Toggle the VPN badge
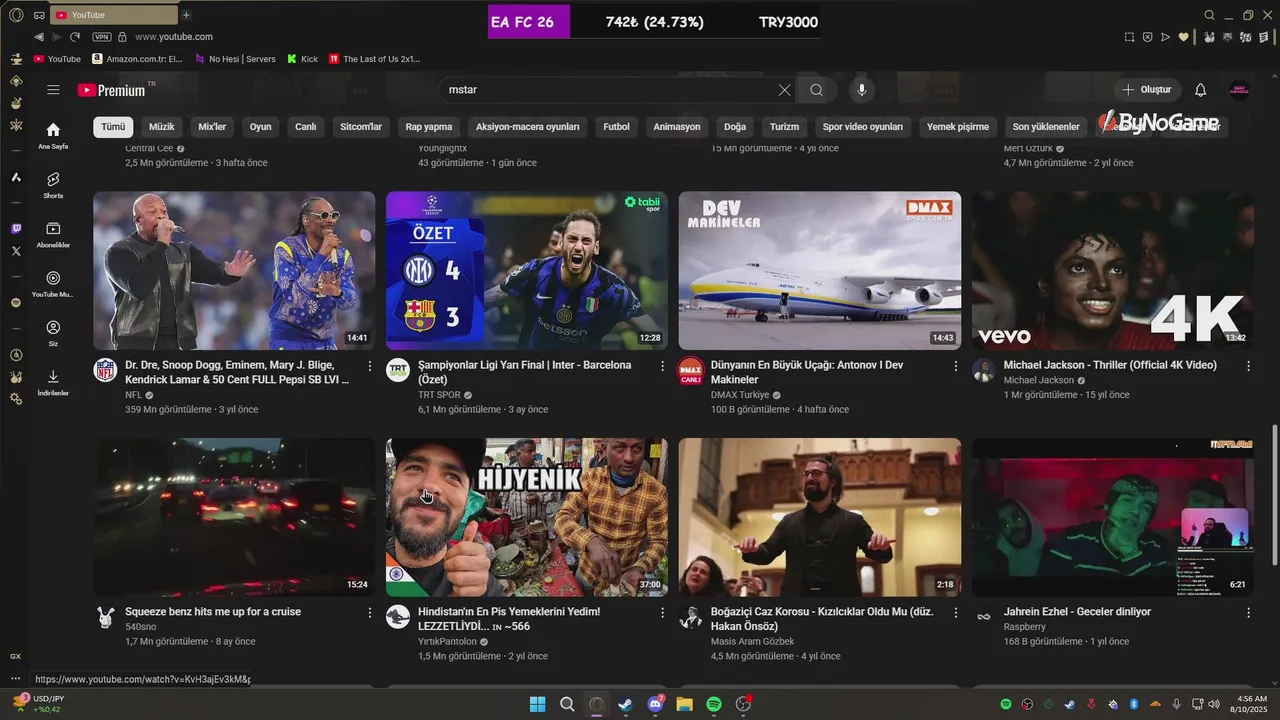The image size is (1280, 720). tap(101, 37)
